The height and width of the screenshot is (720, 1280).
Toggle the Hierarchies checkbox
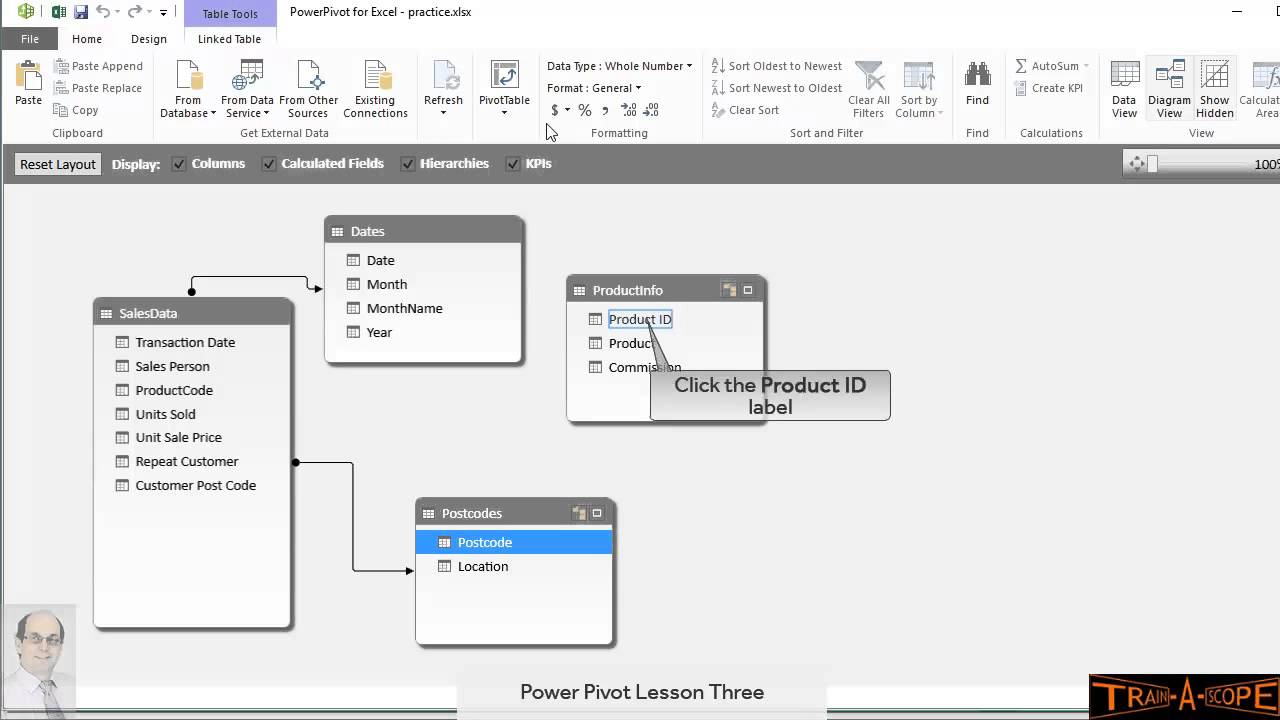(x=407, y=164)
